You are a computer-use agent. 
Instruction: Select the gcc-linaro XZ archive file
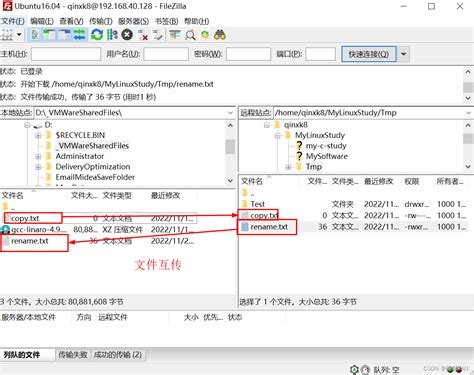[x=39, y=230]
